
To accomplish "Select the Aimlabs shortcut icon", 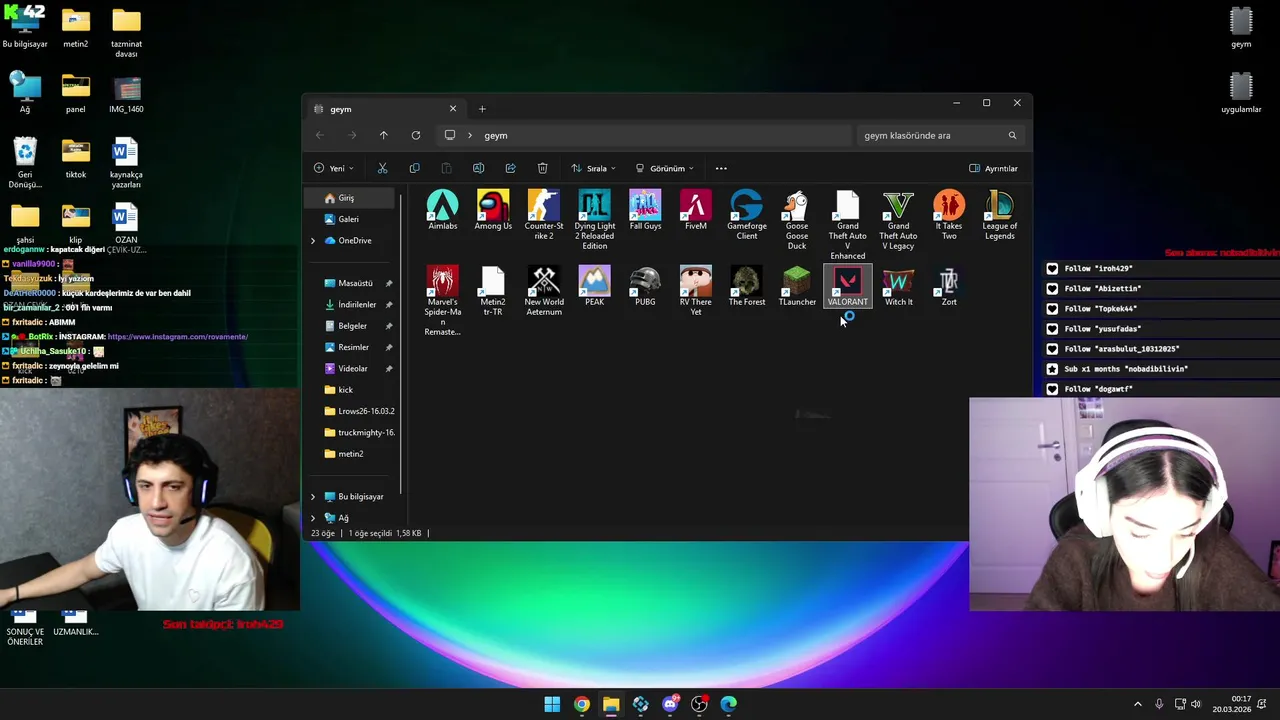I will [443, 211].
